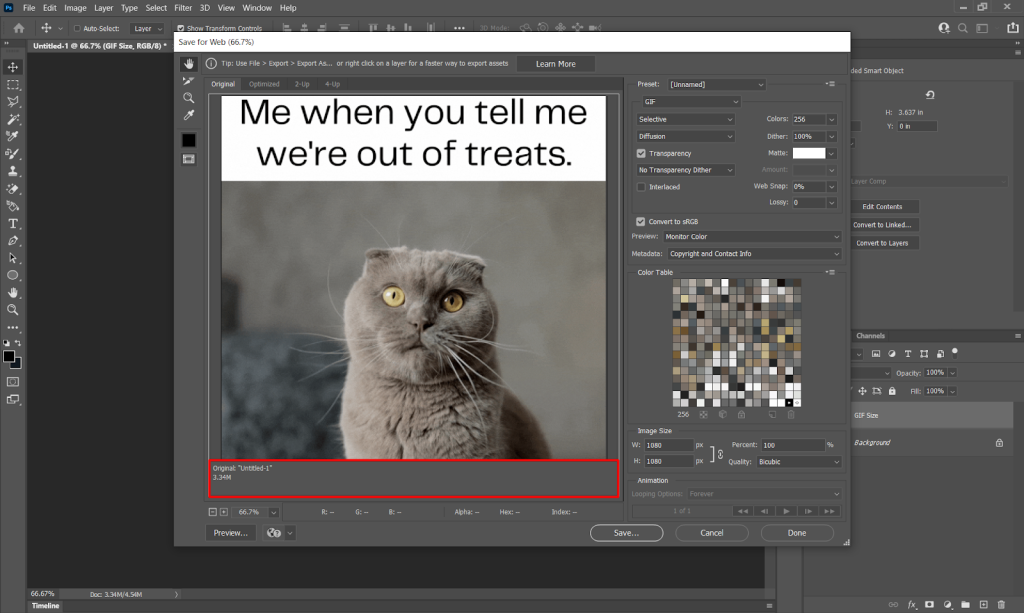Select the Lasso tool
This screenshot has height=613, width=1024.
point(12,102)
